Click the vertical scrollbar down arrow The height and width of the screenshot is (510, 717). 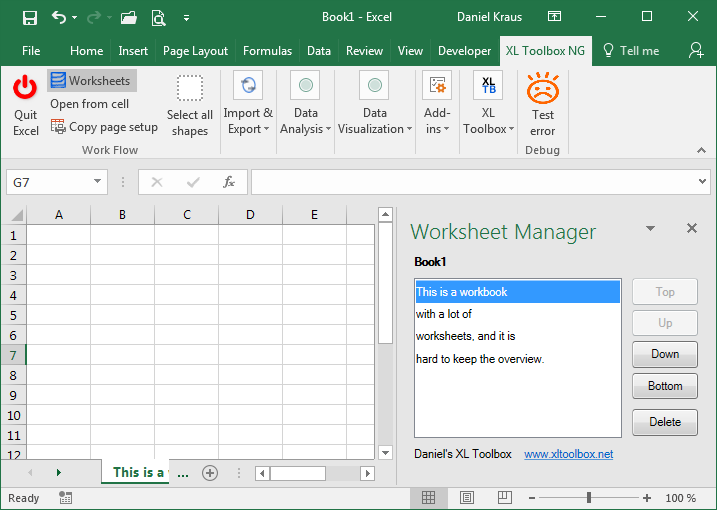click(x=385, y=453)
